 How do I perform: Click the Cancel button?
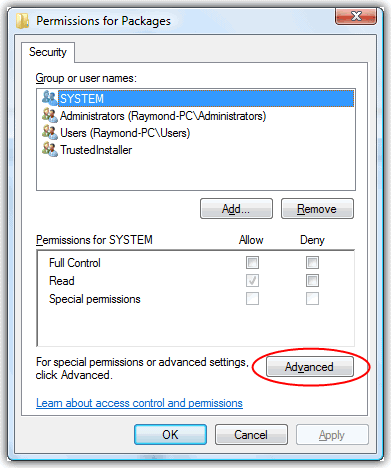[x=251, y=435]
